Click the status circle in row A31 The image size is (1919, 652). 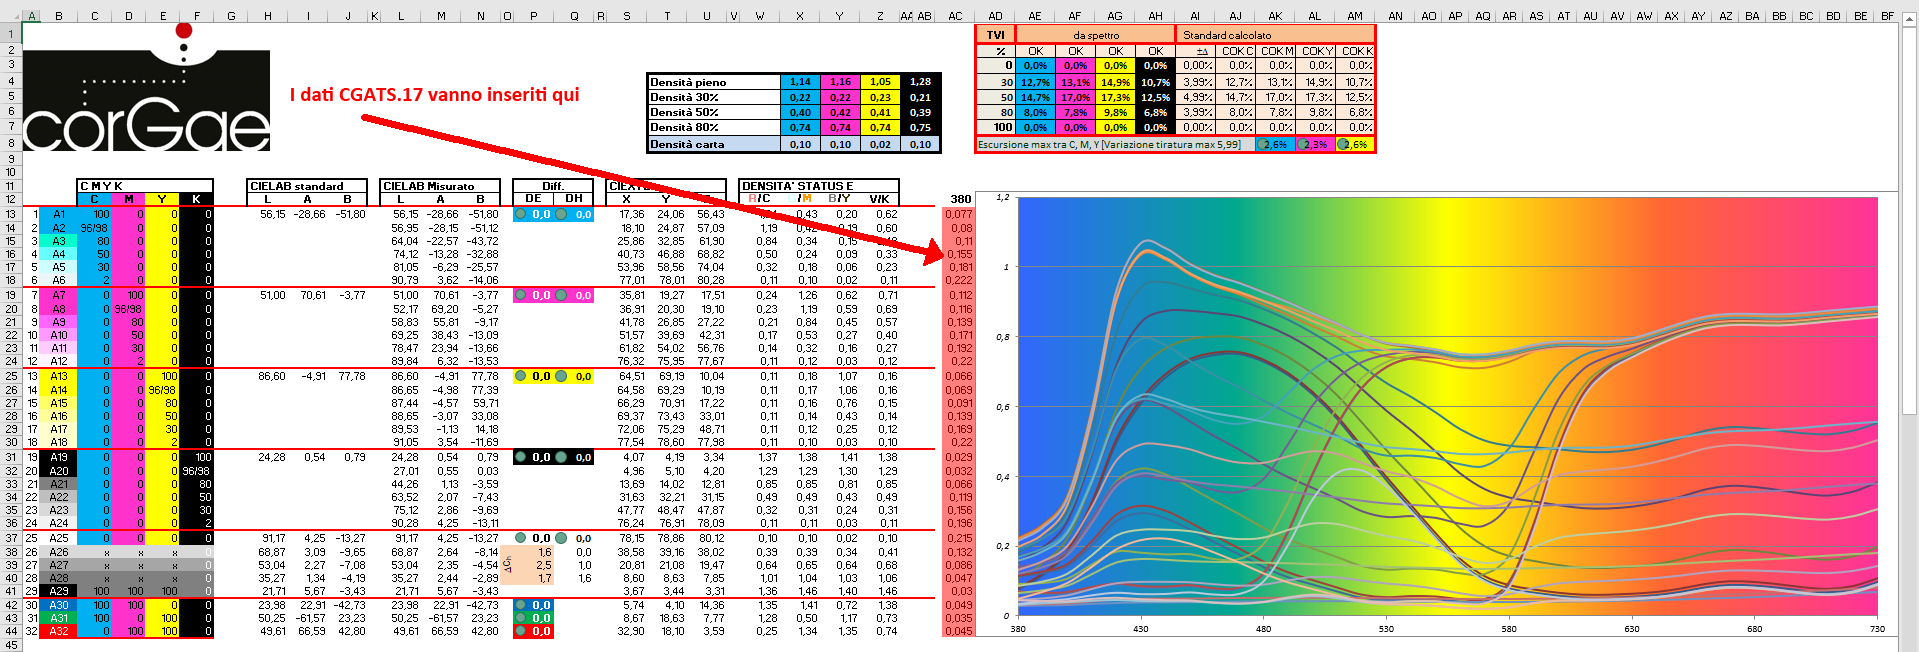tap(521, 618)
